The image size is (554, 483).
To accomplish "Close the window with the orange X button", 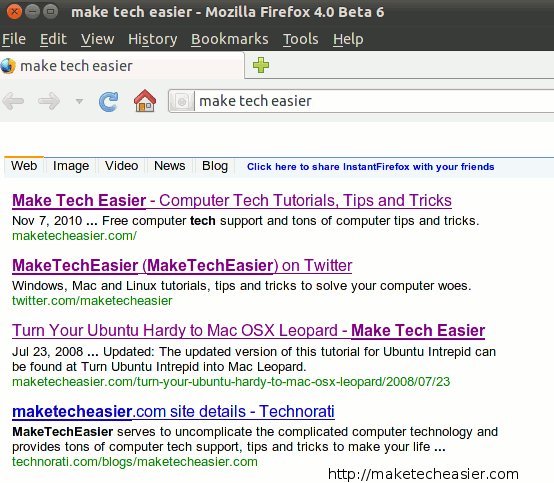I will pyautogui.click(x=14, y=12).
